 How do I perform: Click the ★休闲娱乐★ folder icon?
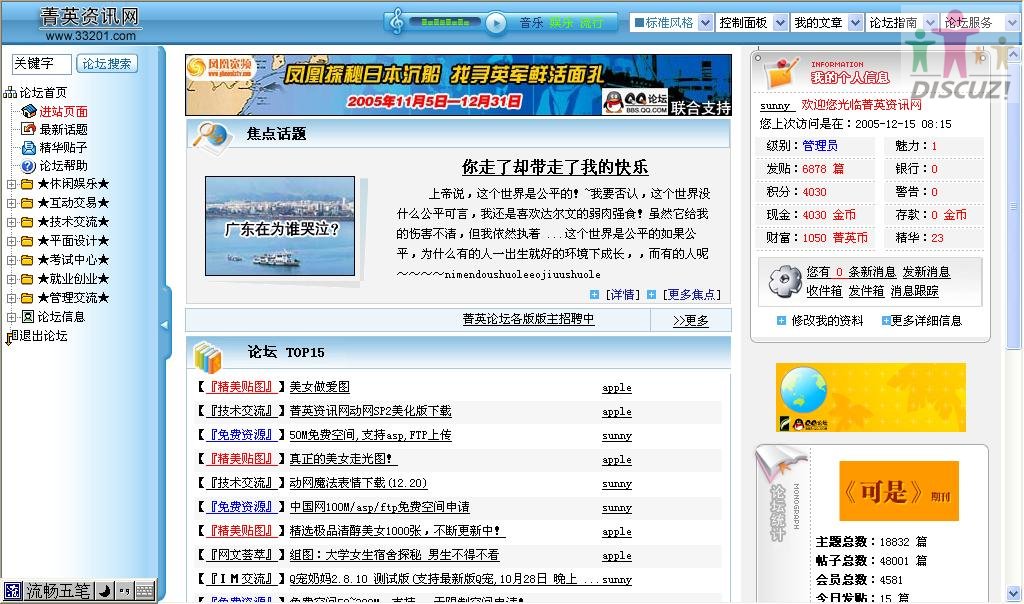pos(27,184)
